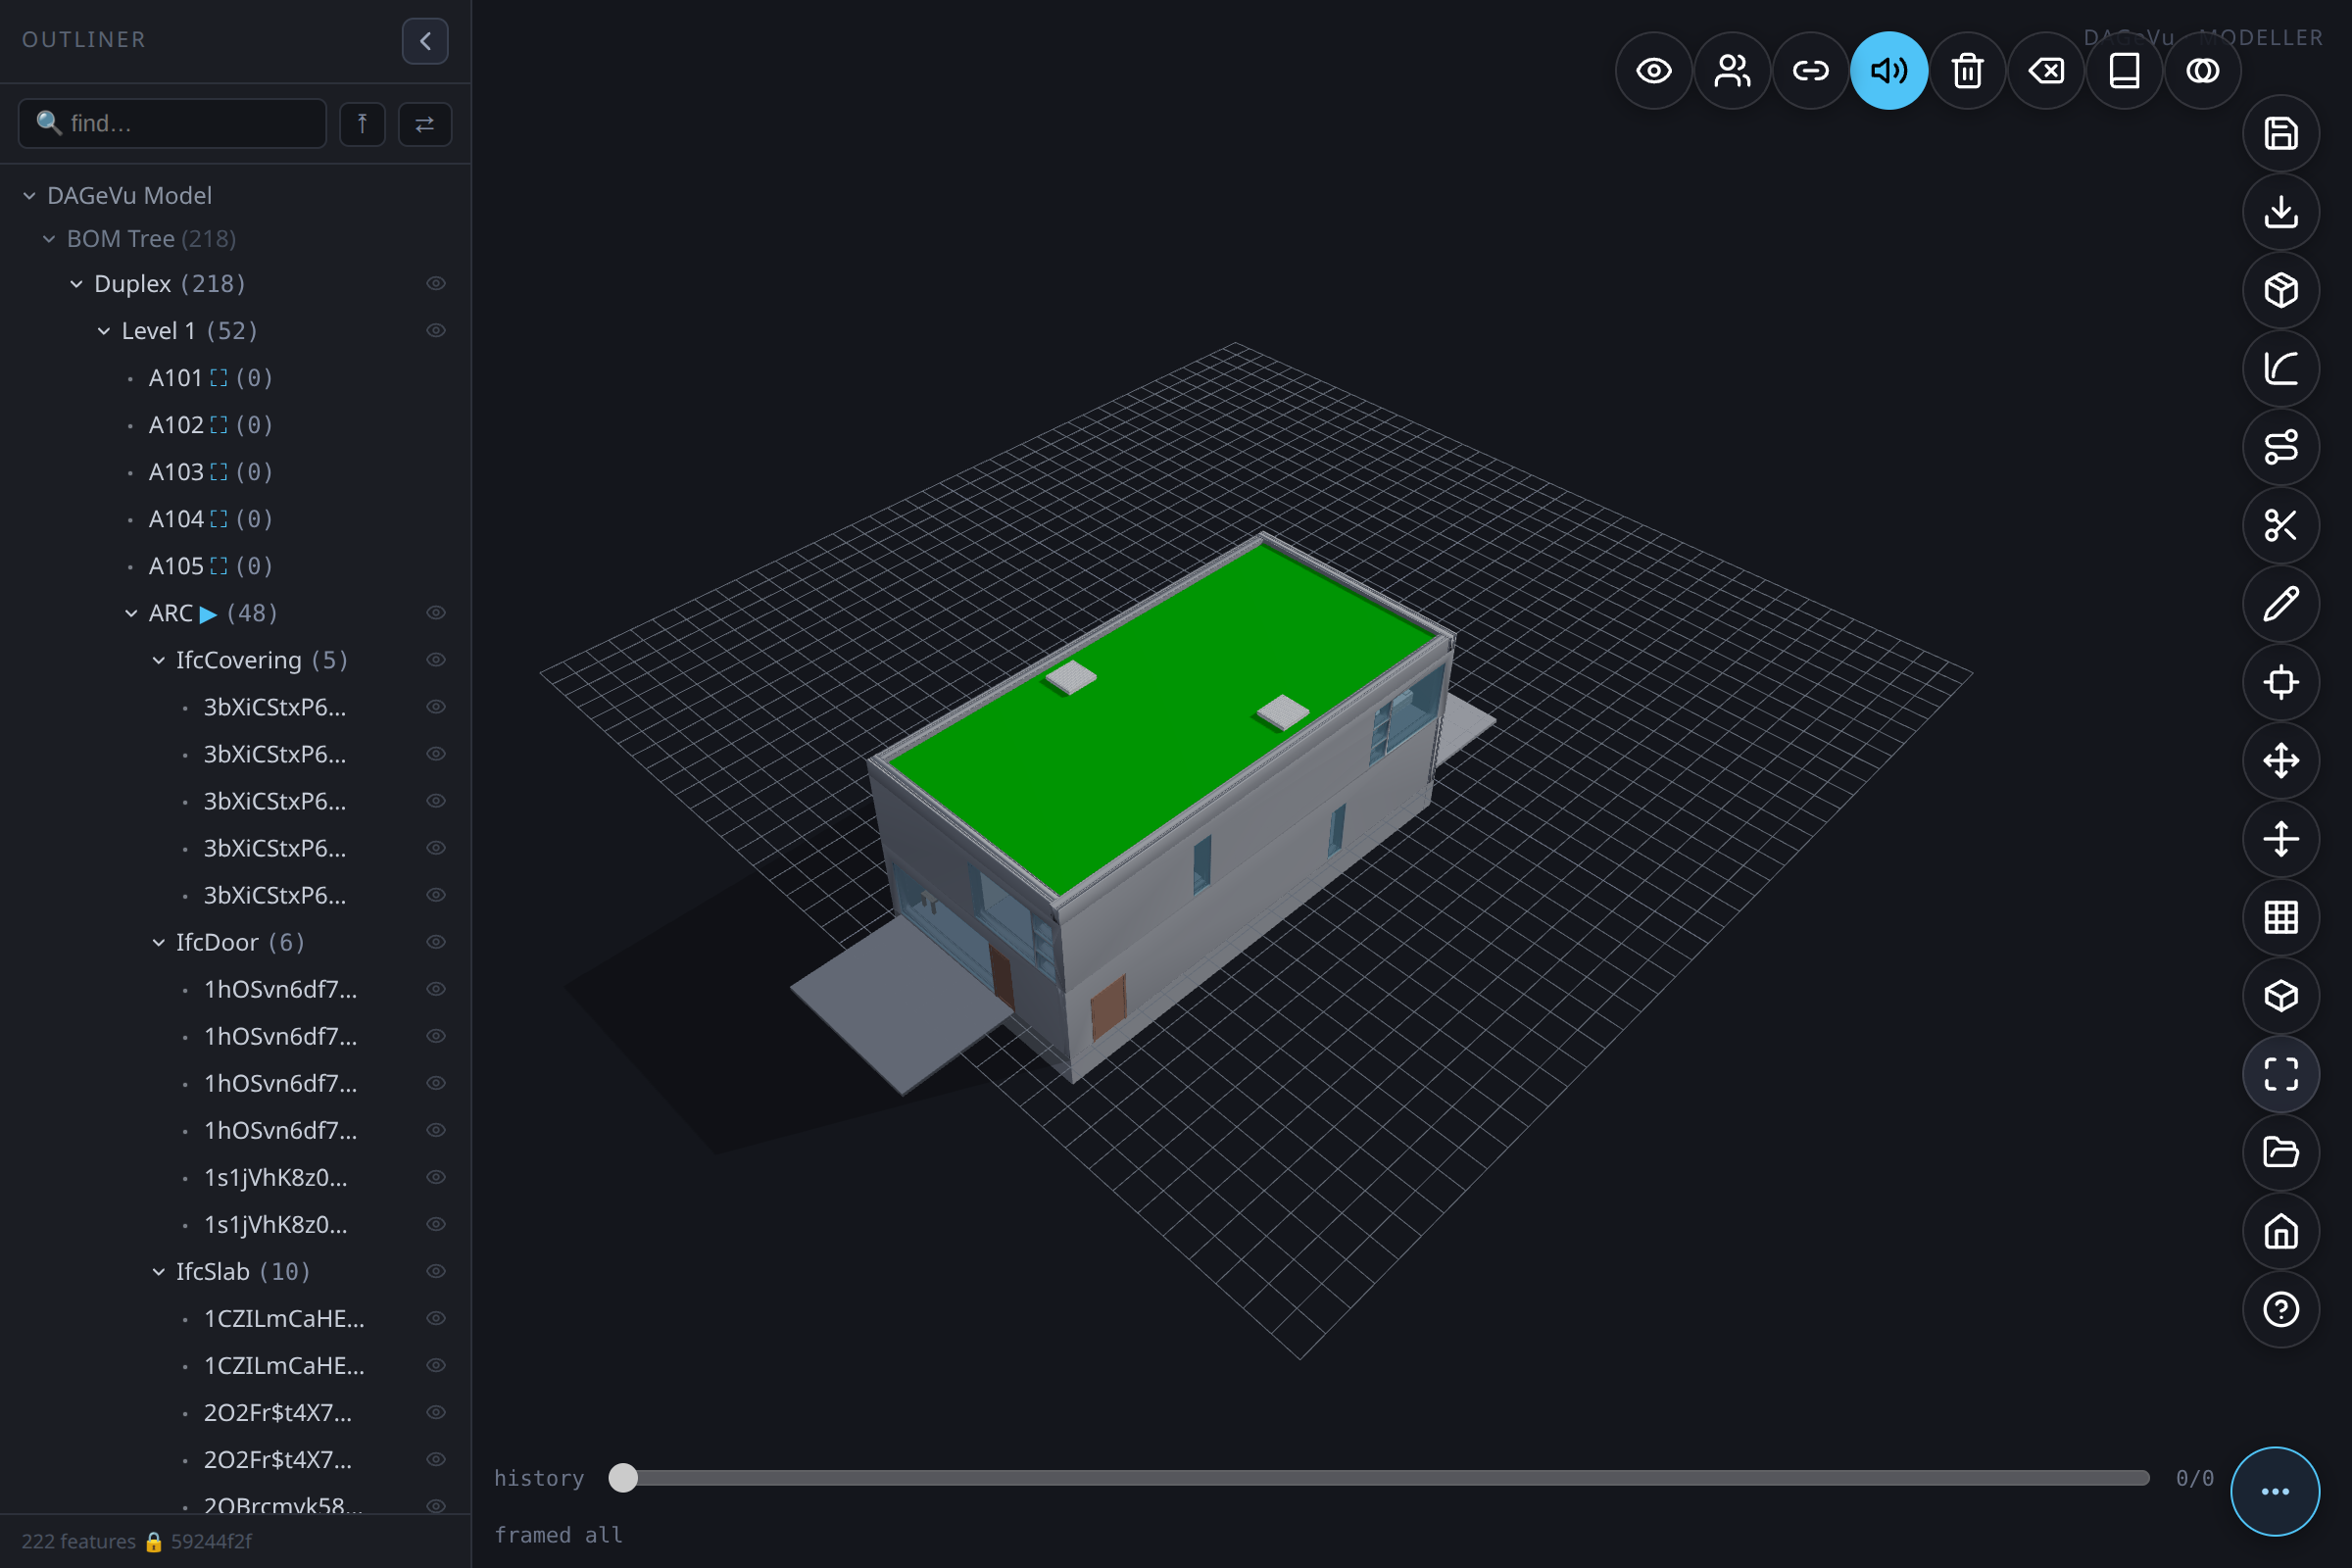Click the history slider handle

point(623,1478)
